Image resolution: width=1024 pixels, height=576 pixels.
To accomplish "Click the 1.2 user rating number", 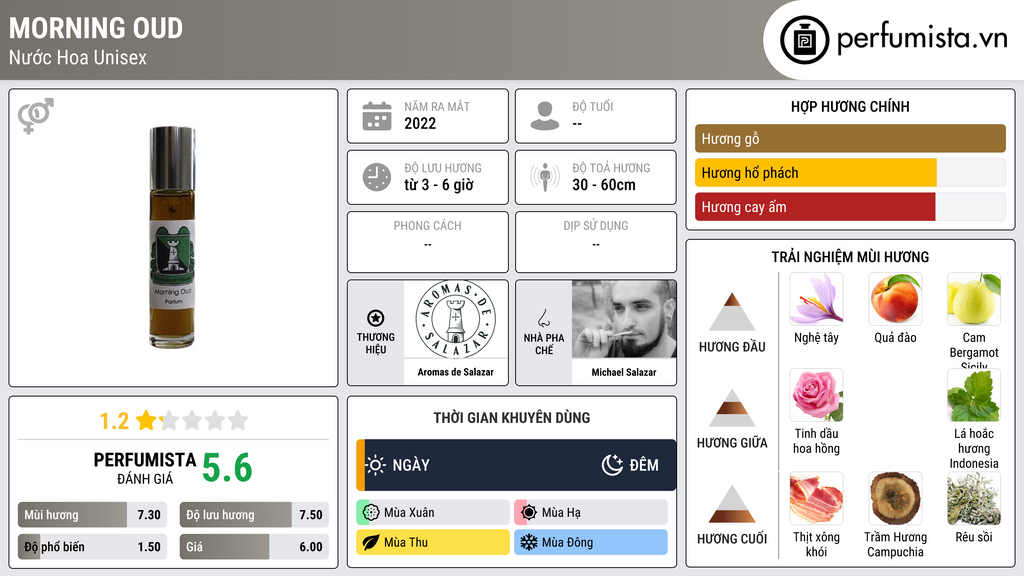I will point(114,421).
